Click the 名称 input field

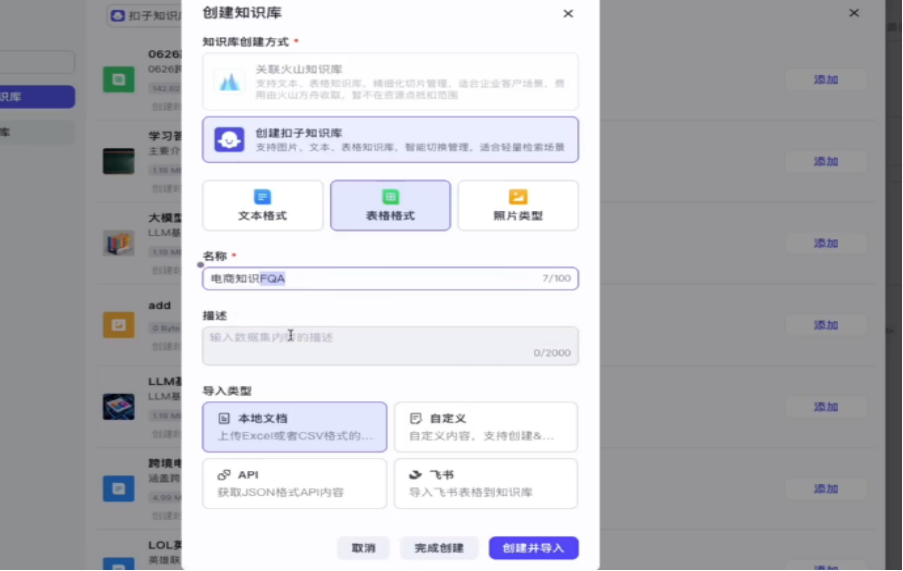390,279
